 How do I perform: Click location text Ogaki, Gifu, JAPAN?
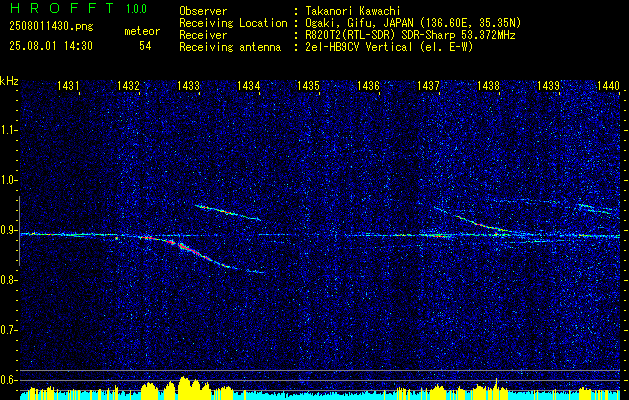tap(360, 23)
